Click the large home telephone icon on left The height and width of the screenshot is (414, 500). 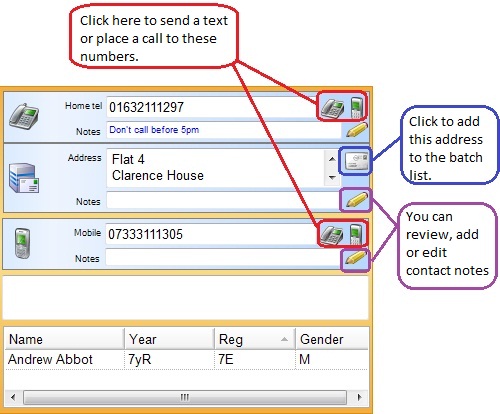(x=24, y=116)
